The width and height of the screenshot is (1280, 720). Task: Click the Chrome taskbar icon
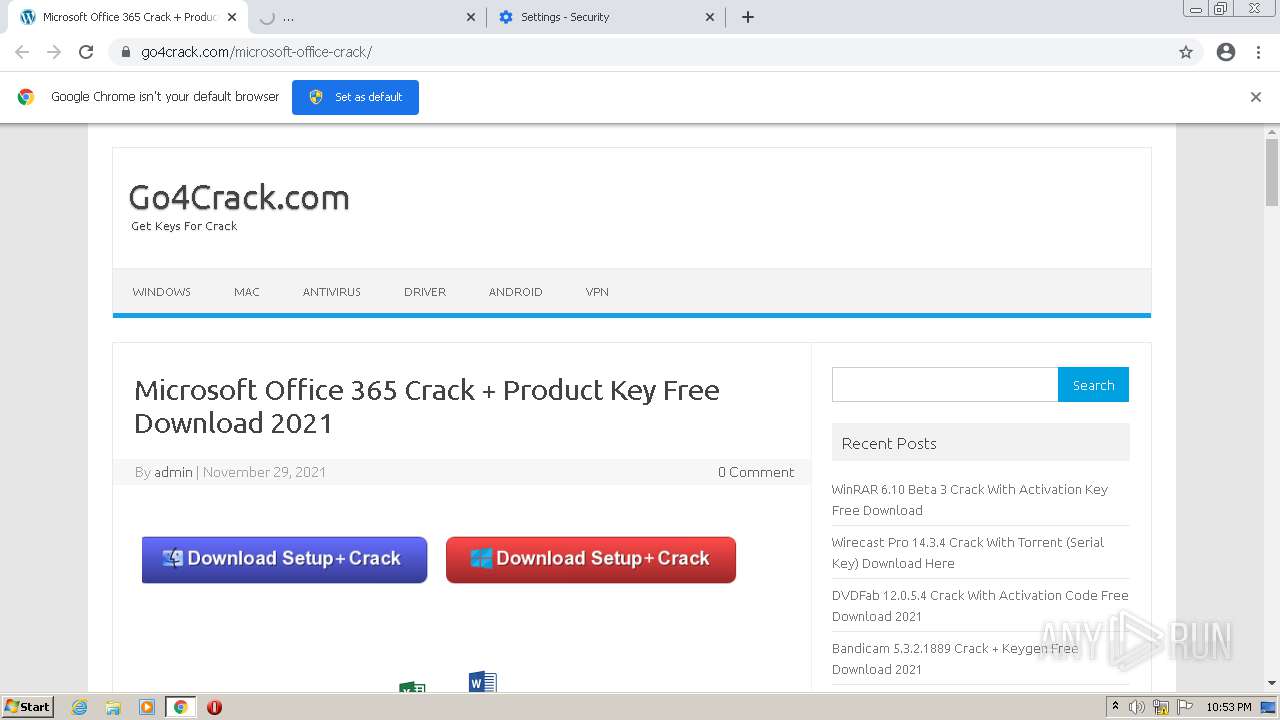pos(180,707)
